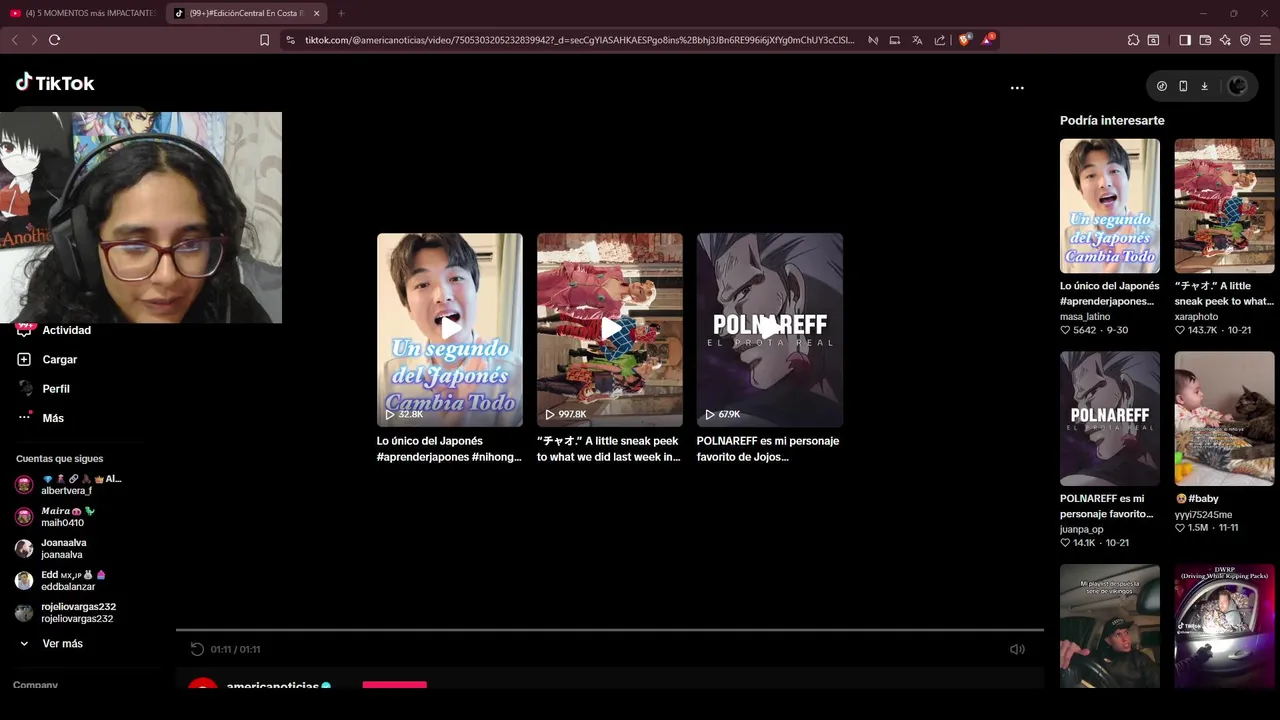Open a new browser tab with plus
This screenshot has height=720, width=1280.
point(341,13)
